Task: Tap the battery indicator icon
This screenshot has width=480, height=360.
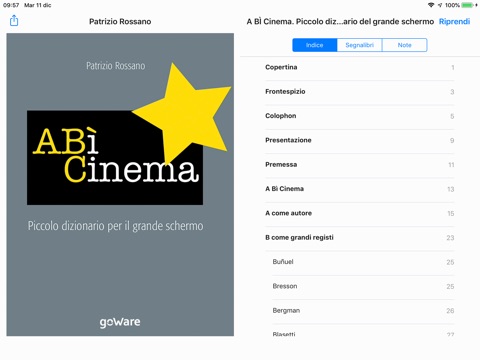Action: (x=467, y=5)
